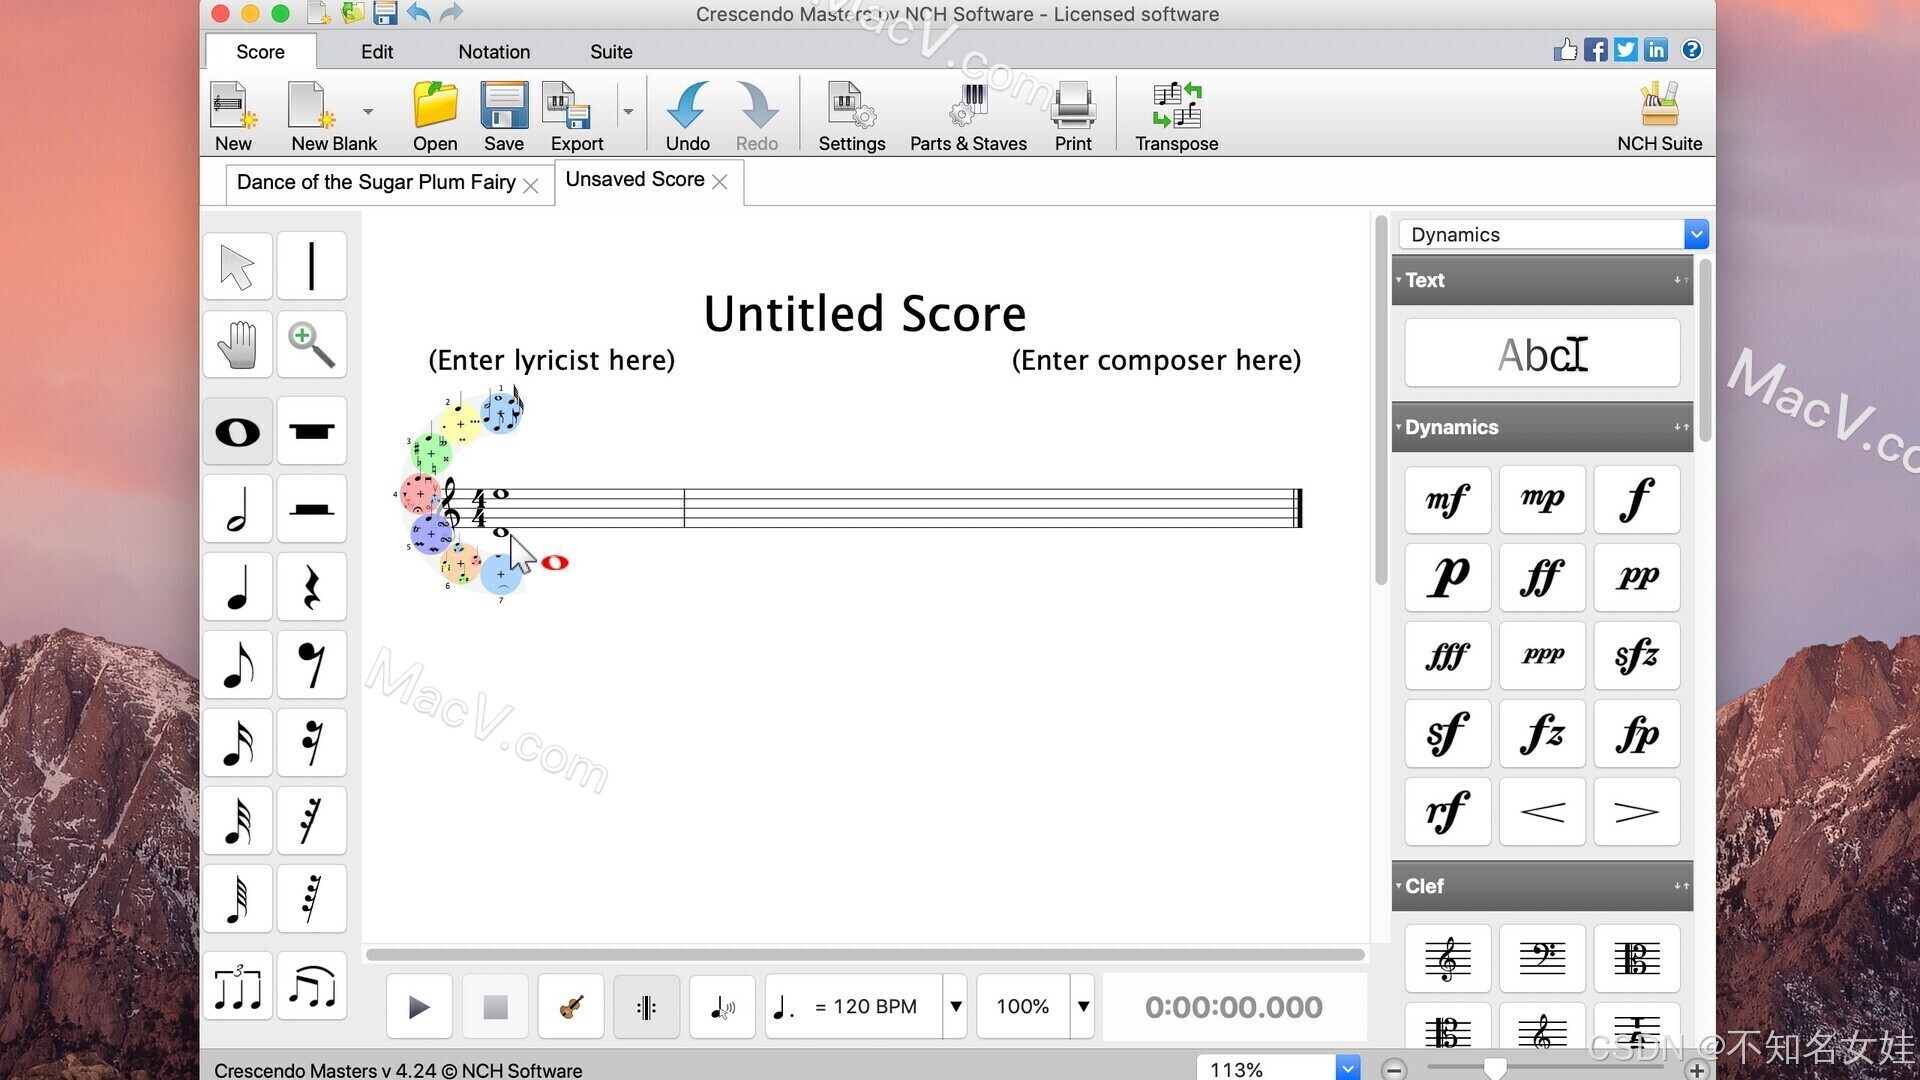The width and height of the screenshot is (1920, 1080).
Task: Pick the eighth note tool
Action: 237,666
